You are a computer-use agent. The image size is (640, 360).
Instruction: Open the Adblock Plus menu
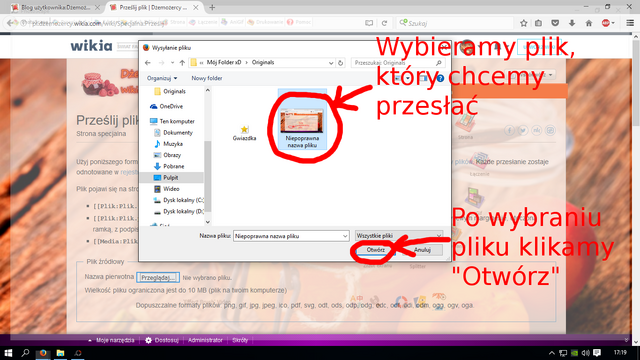click(608, 23)
